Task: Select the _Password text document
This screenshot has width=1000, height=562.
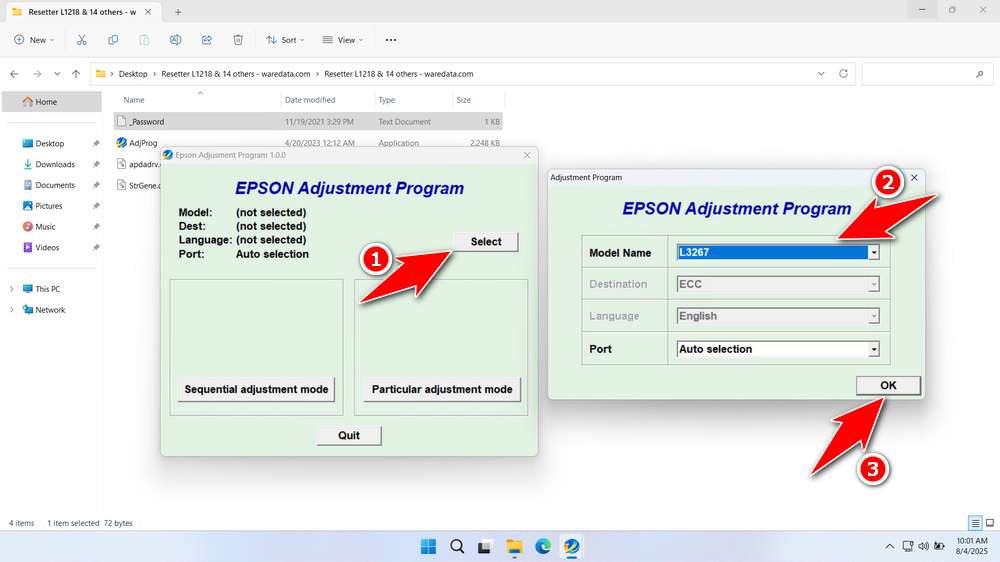Action: pos(308,121)
